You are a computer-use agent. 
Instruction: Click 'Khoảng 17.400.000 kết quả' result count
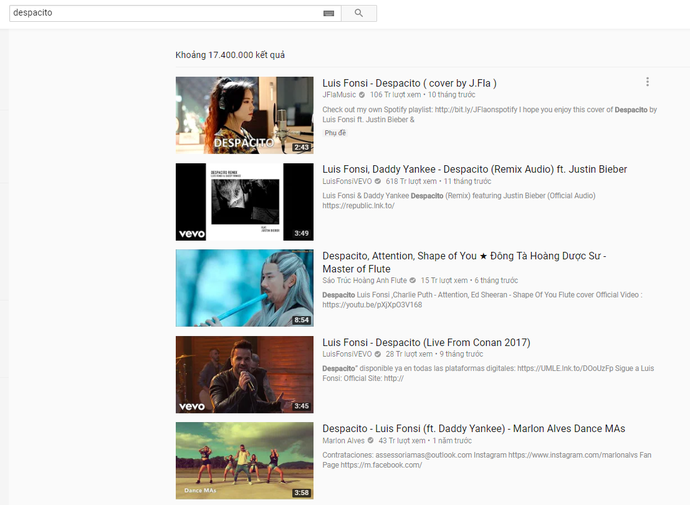pos(230,55)
